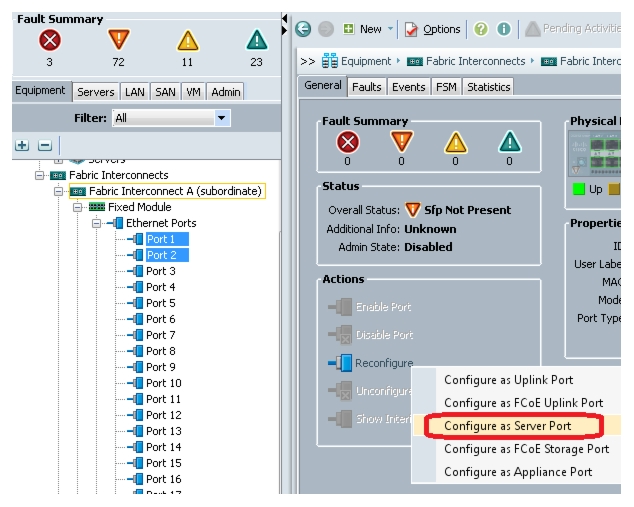634x507 pixels.
Task: Open the LAN navigation tab
Action: point(135,92)
